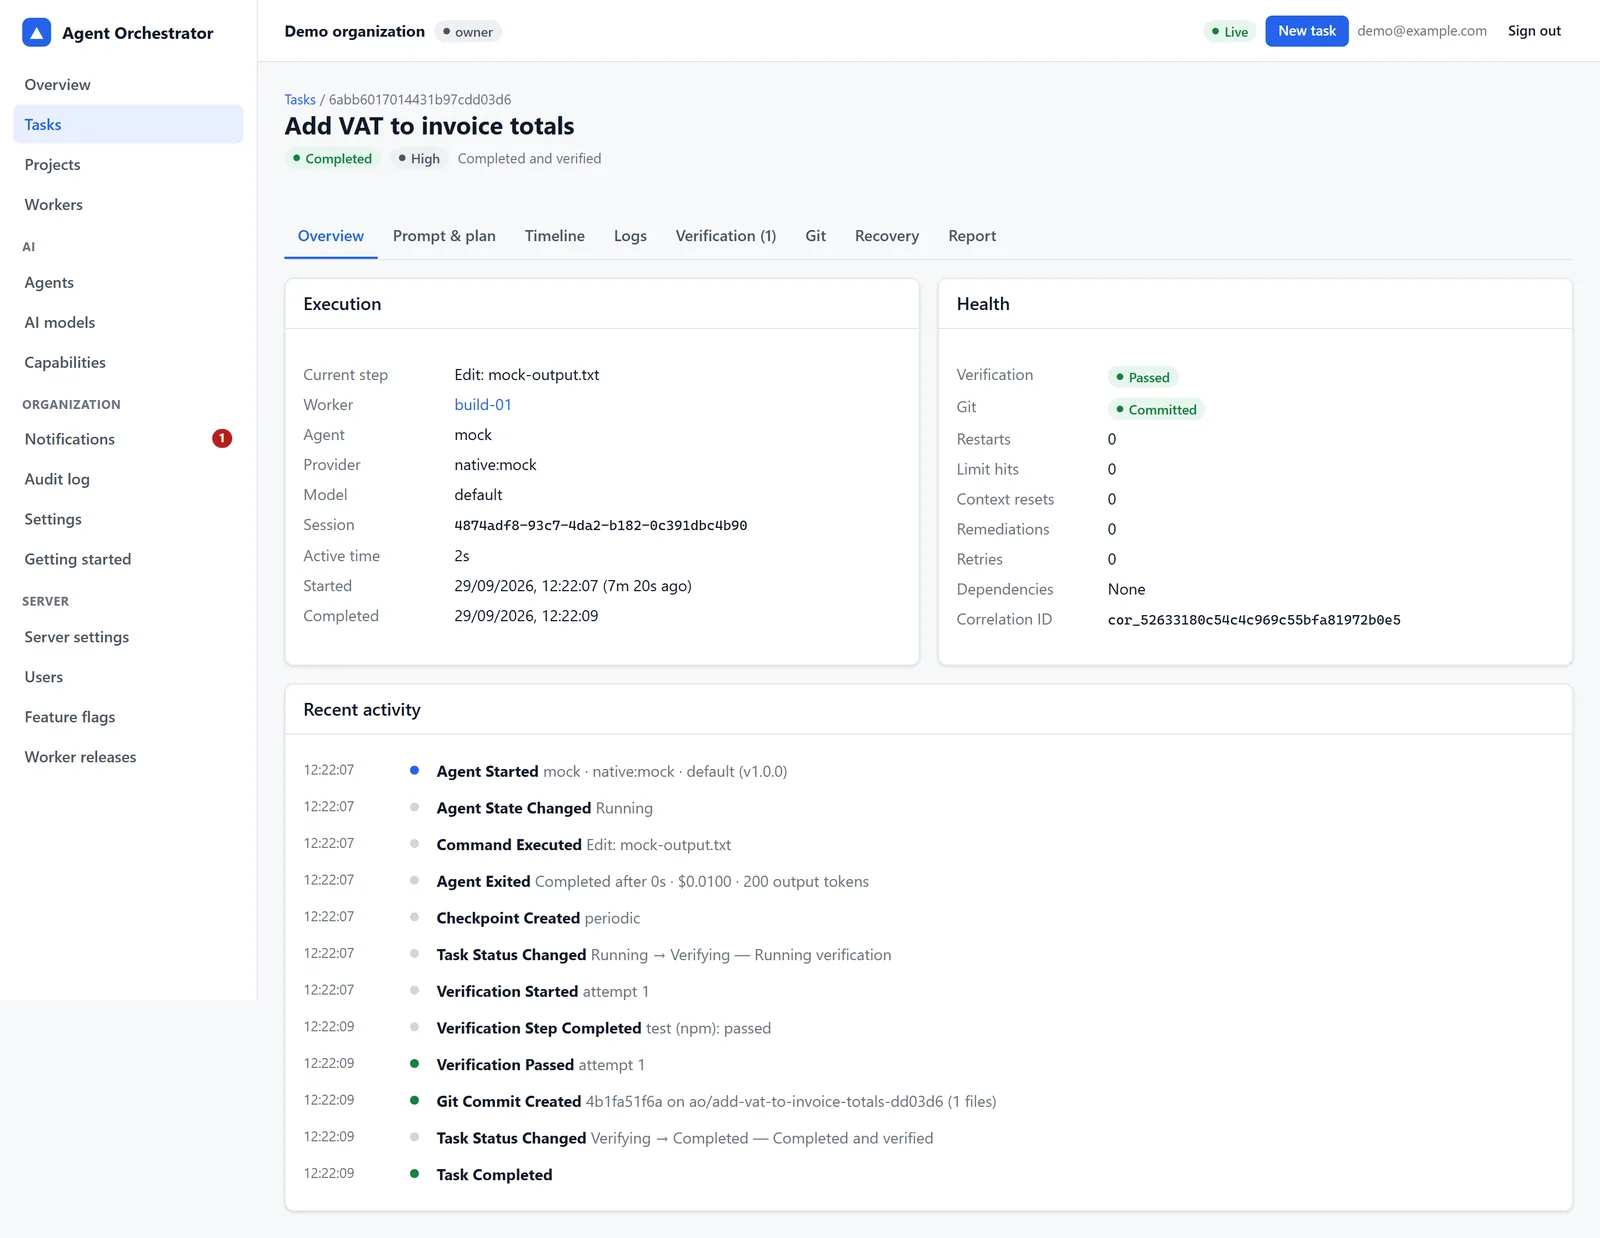Viewport: 1600px width, 1238px height.
Task: Click demo@example.com account label
Action: (1421, 31)
